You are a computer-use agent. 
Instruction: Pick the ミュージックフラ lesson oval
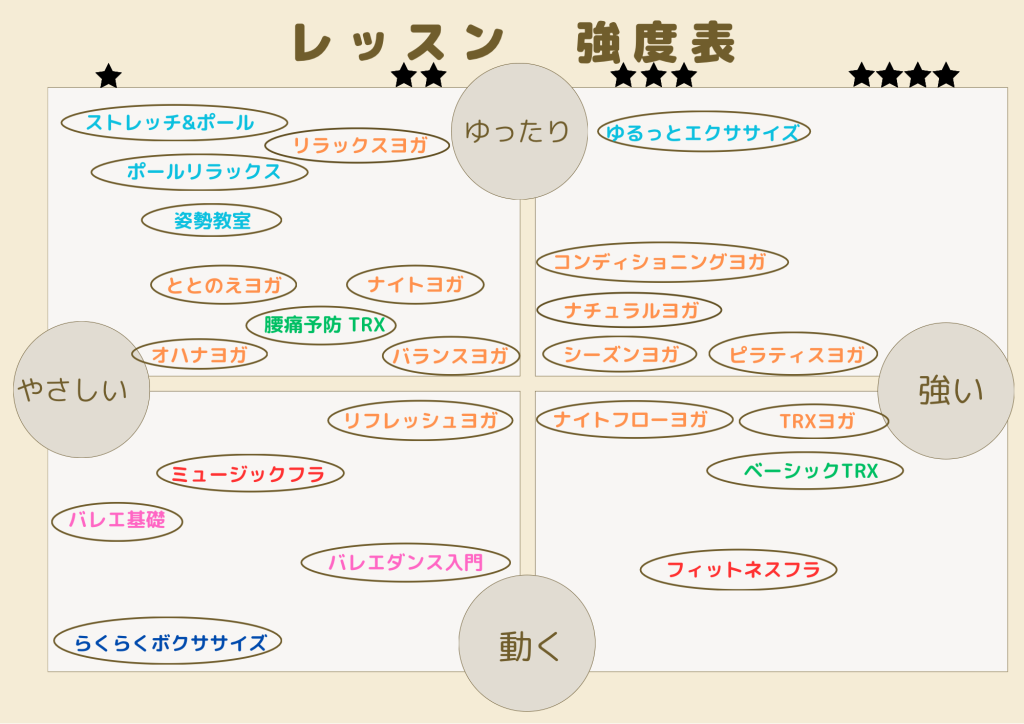(250, 474)
